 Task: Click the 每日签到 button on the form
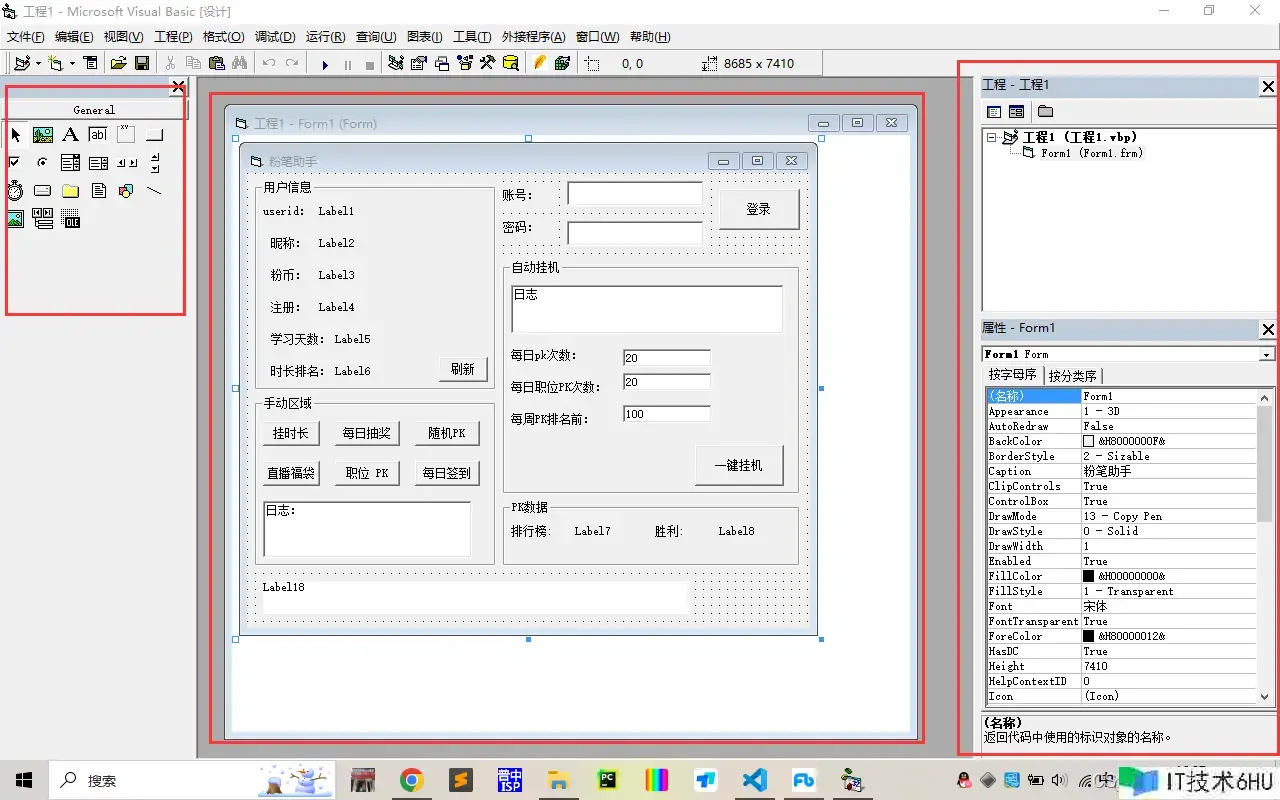pos(447,473)
